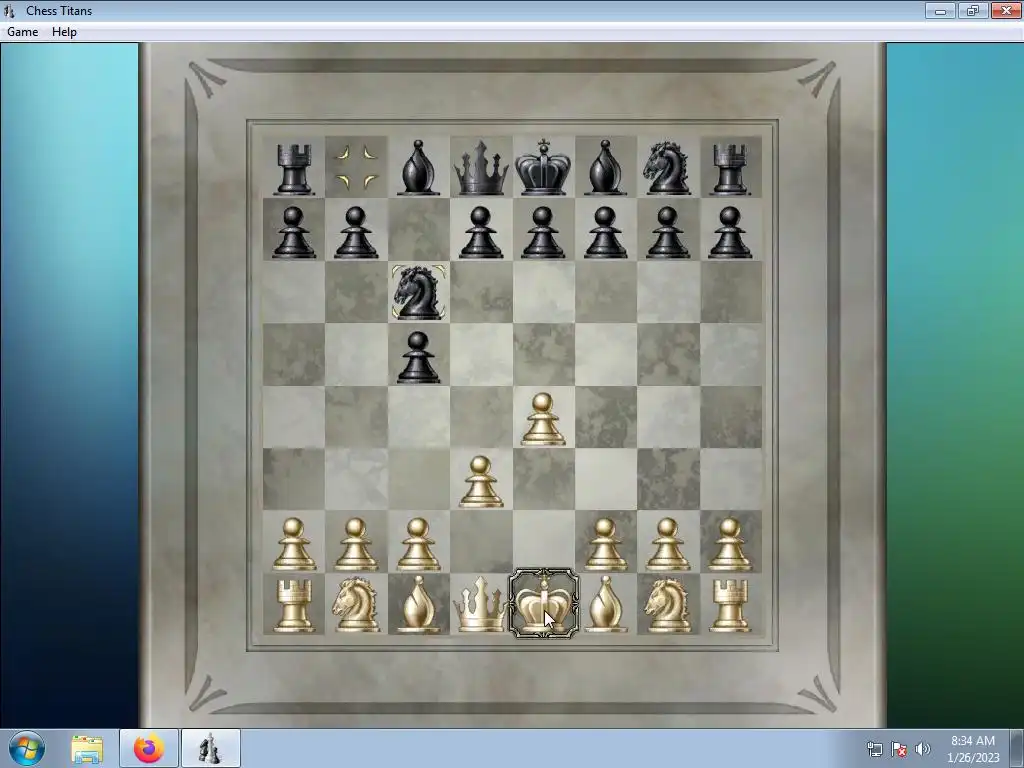Click the black pawn on d7

[481, 232]
